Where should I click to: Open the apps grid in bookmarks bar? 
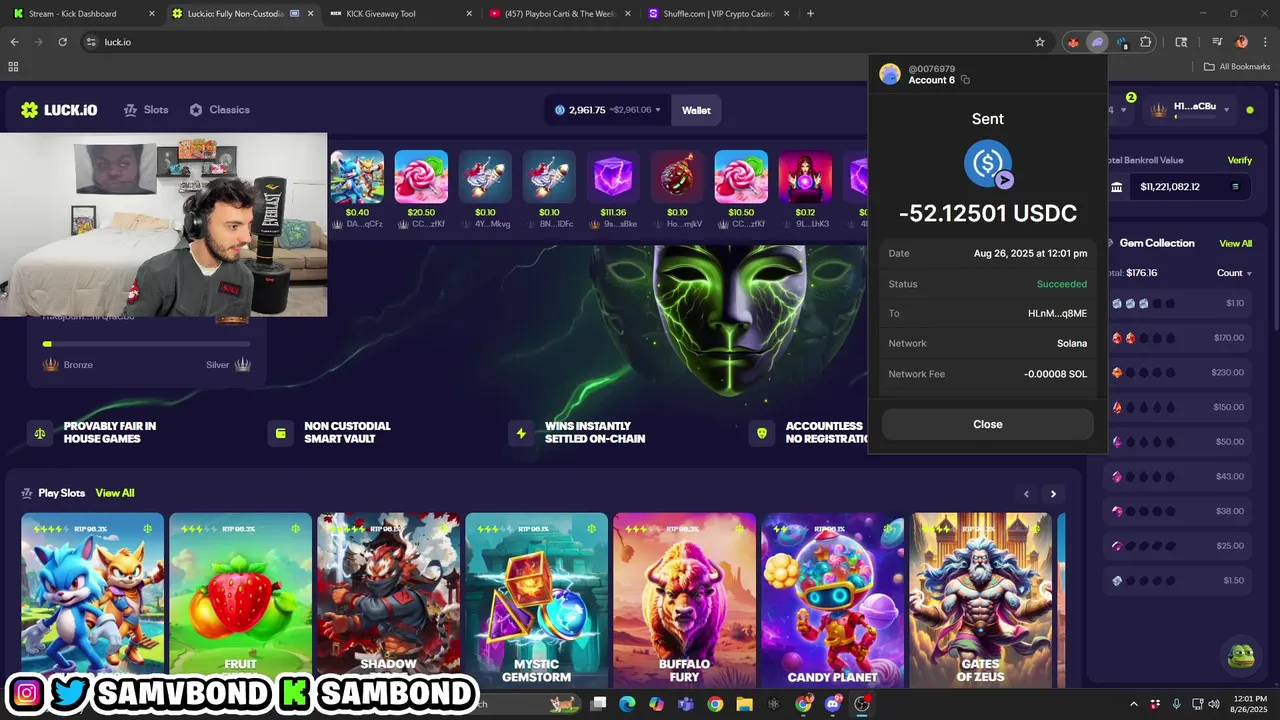click(13, 67)
